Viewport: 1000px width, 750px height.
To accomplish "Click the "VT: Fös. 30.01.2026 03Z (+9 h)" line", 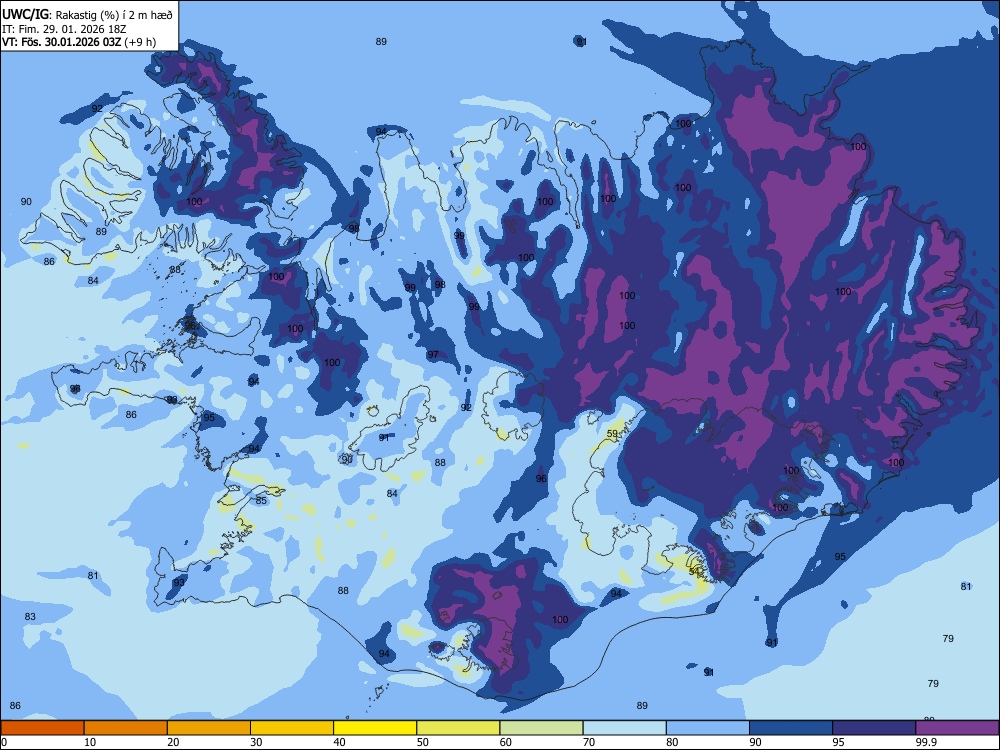I will pyautogui.click(x=79, y=42).
